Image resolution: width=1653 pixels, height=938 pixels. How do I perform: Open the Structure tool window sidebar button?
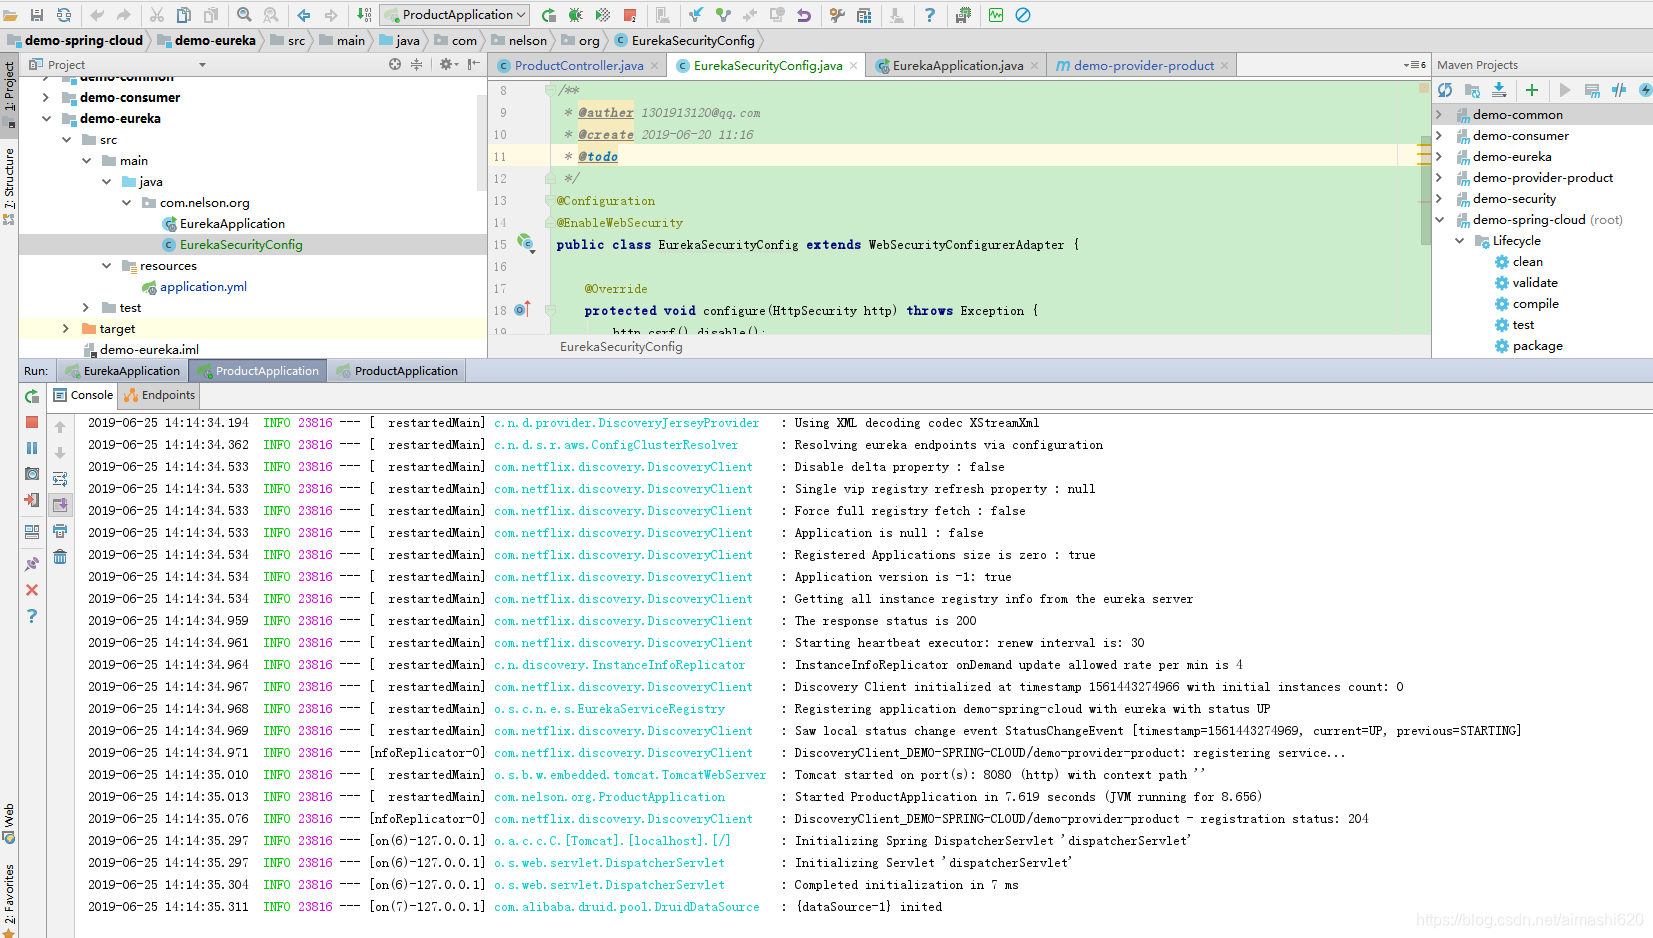tap(9, 187)
